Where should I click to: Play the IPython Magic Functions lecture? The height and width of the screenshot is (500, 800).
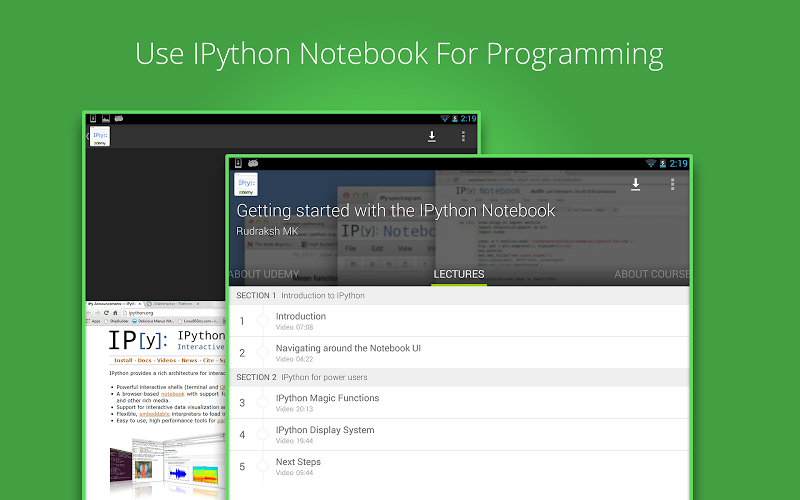pos(460,403)
